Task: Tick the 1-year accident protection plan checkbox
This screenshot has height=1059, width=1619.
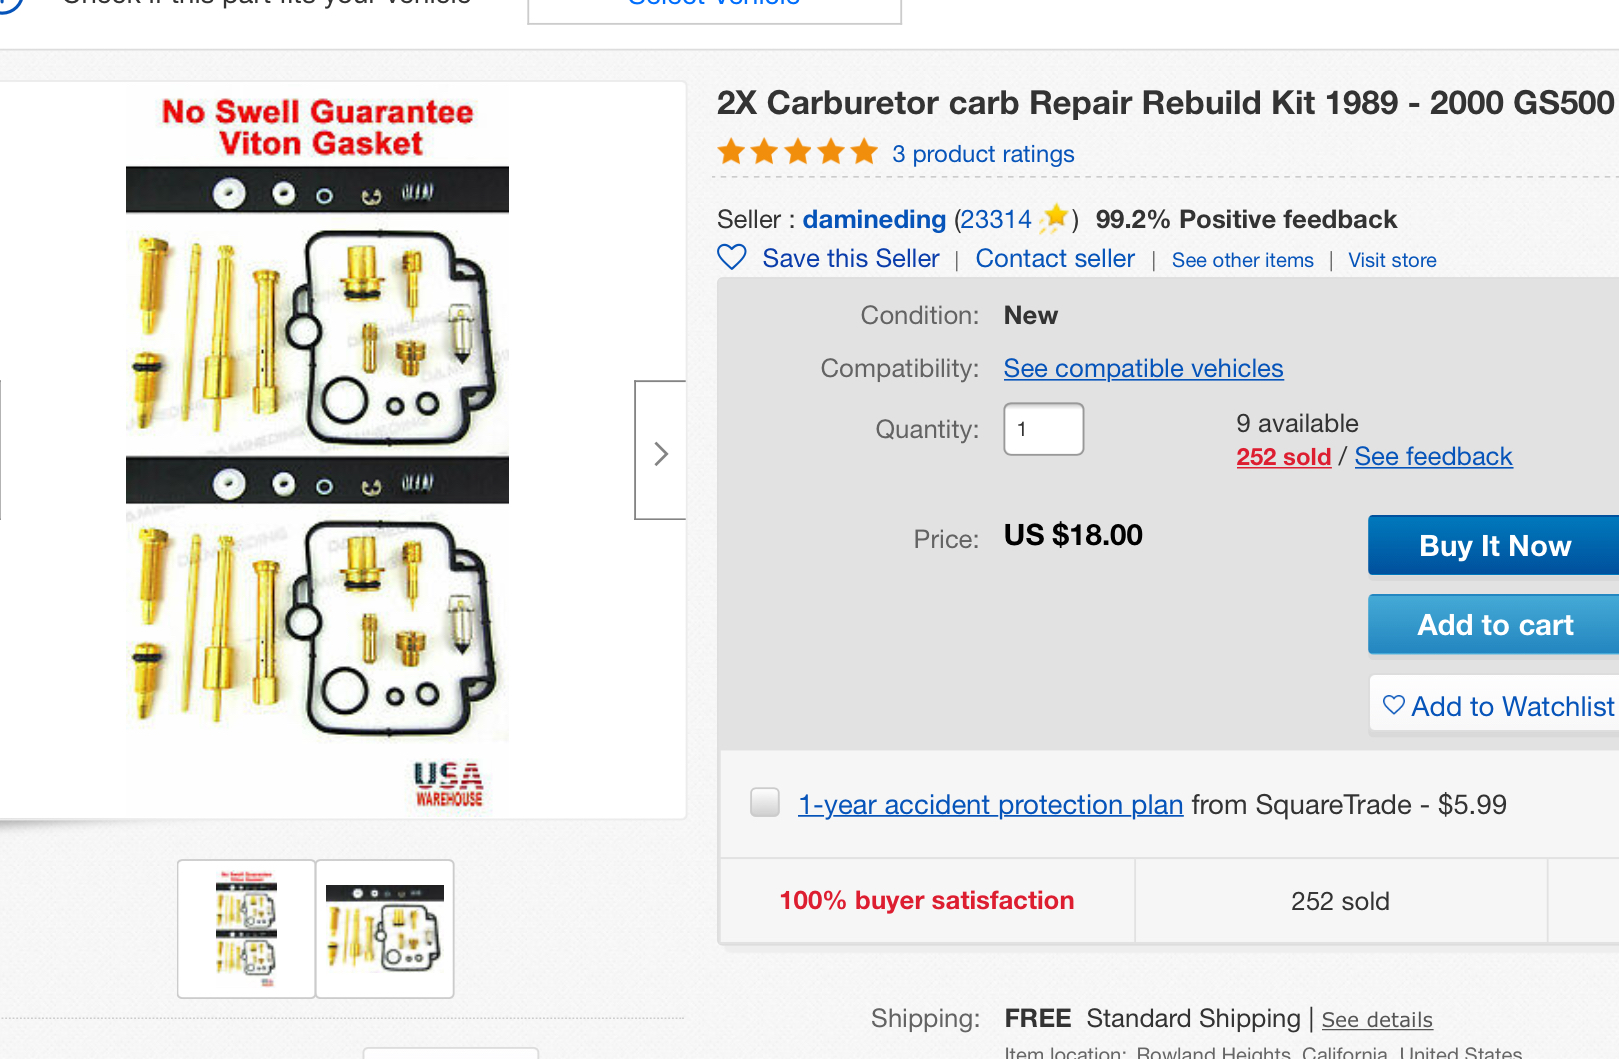Action: (x=765, y=802)
